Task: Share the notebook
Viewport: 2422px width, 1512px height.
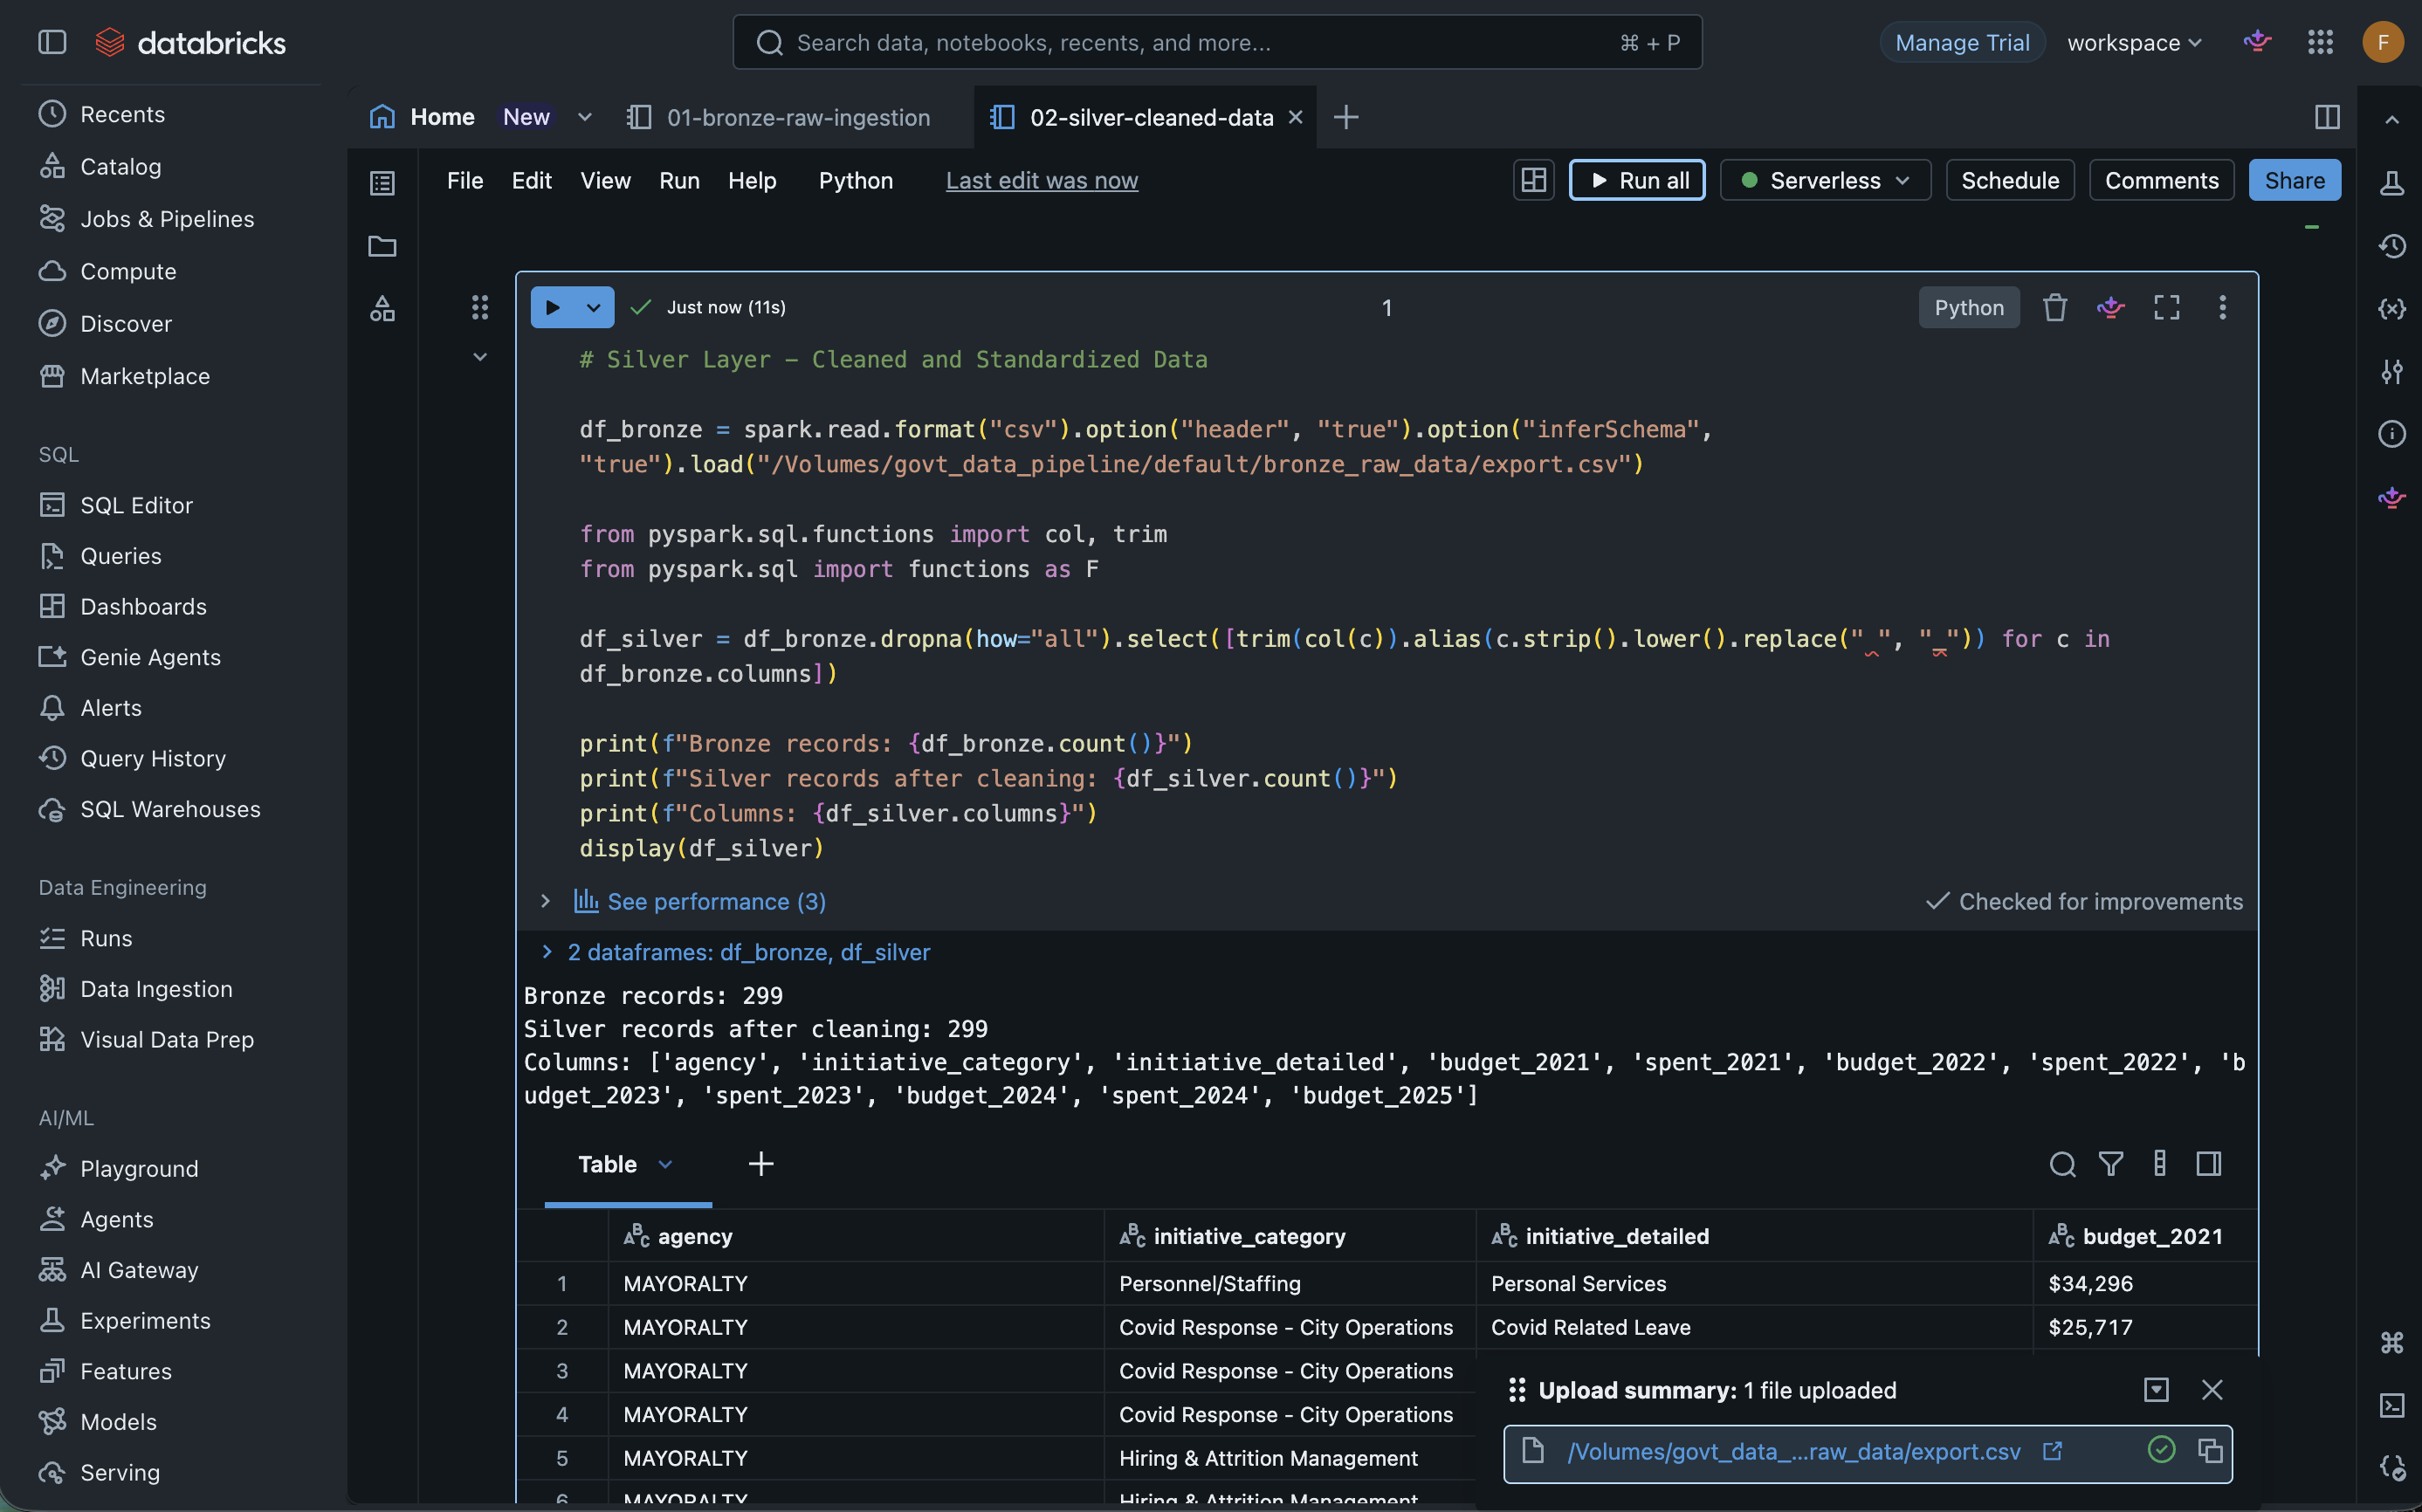Action: pyautogui.click(x=2294, y=180)
